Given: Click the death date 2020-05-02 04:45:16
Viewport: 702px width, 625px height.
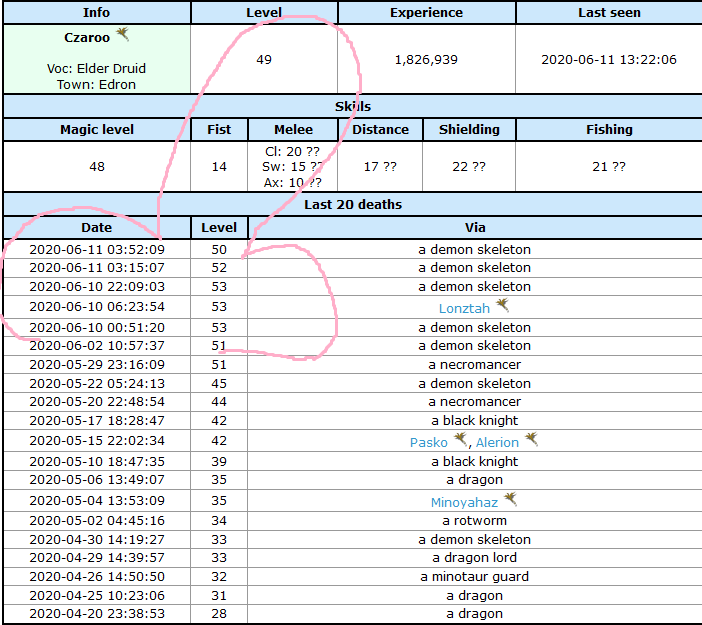Looking at the screenshot, I should click(x=97, y=520).
